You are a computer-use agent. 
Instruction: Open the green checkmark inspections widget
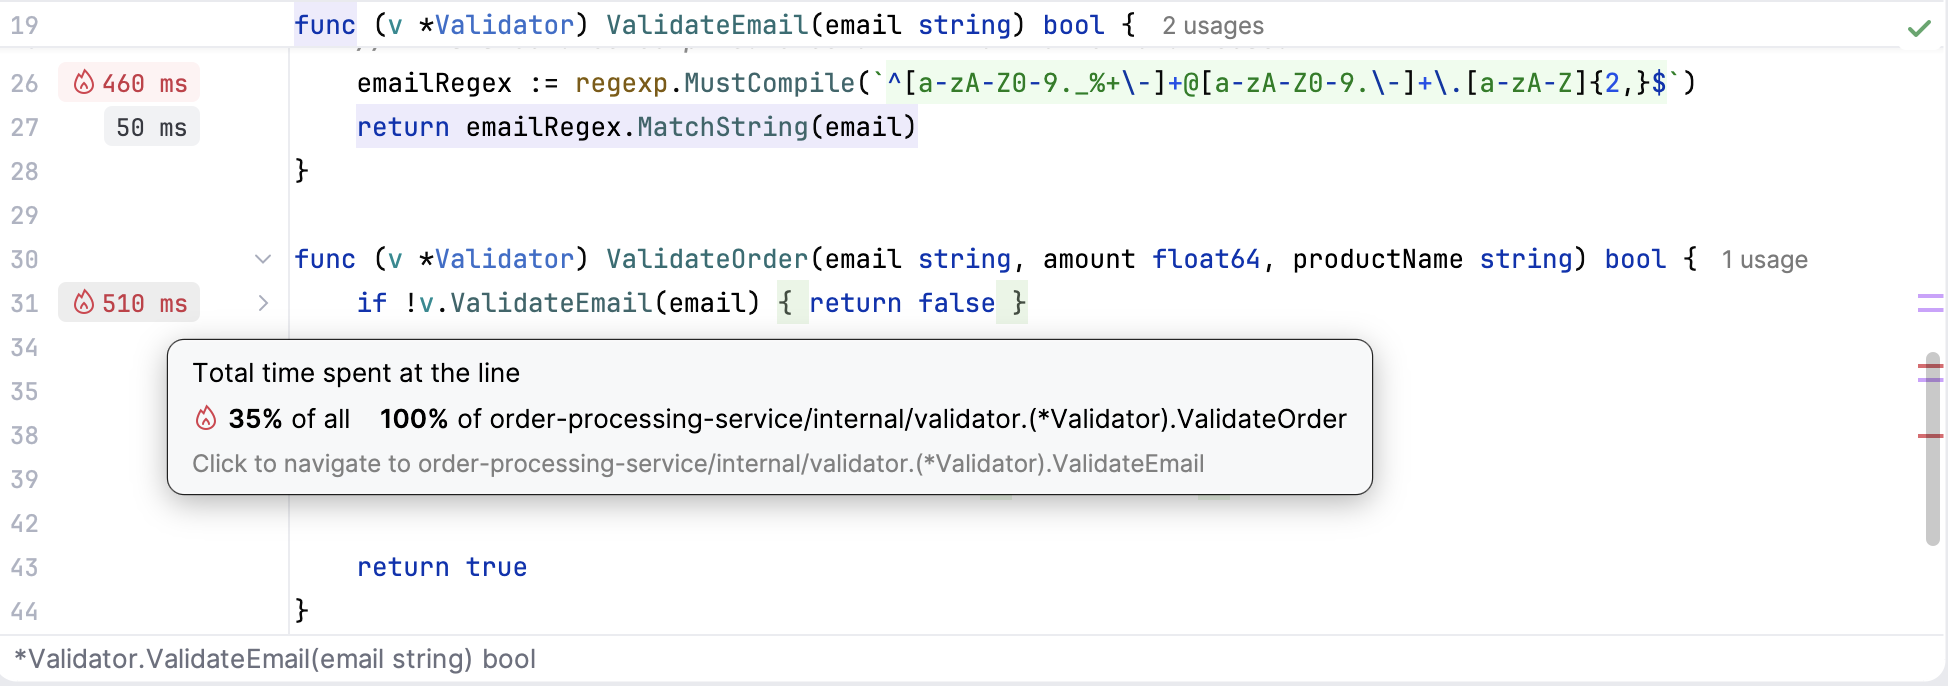[1918, 27]
